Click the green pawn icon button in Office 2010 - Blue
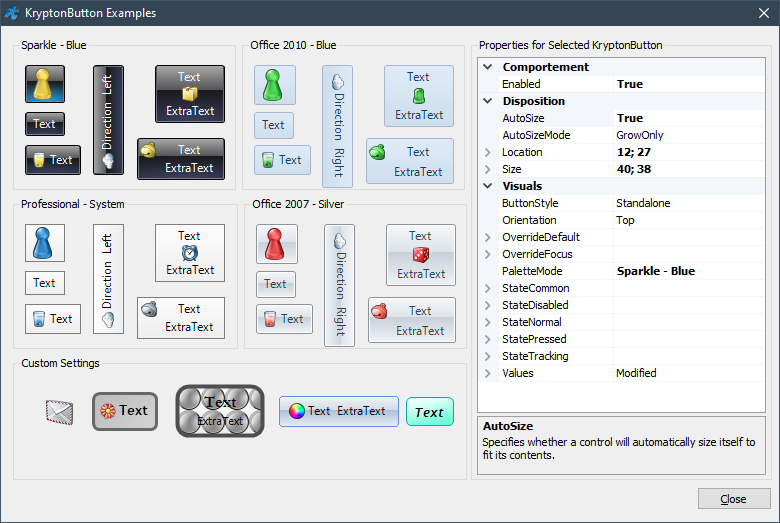Image resolution: width=780 pixels, height=523 pixels. coord(275,85)
